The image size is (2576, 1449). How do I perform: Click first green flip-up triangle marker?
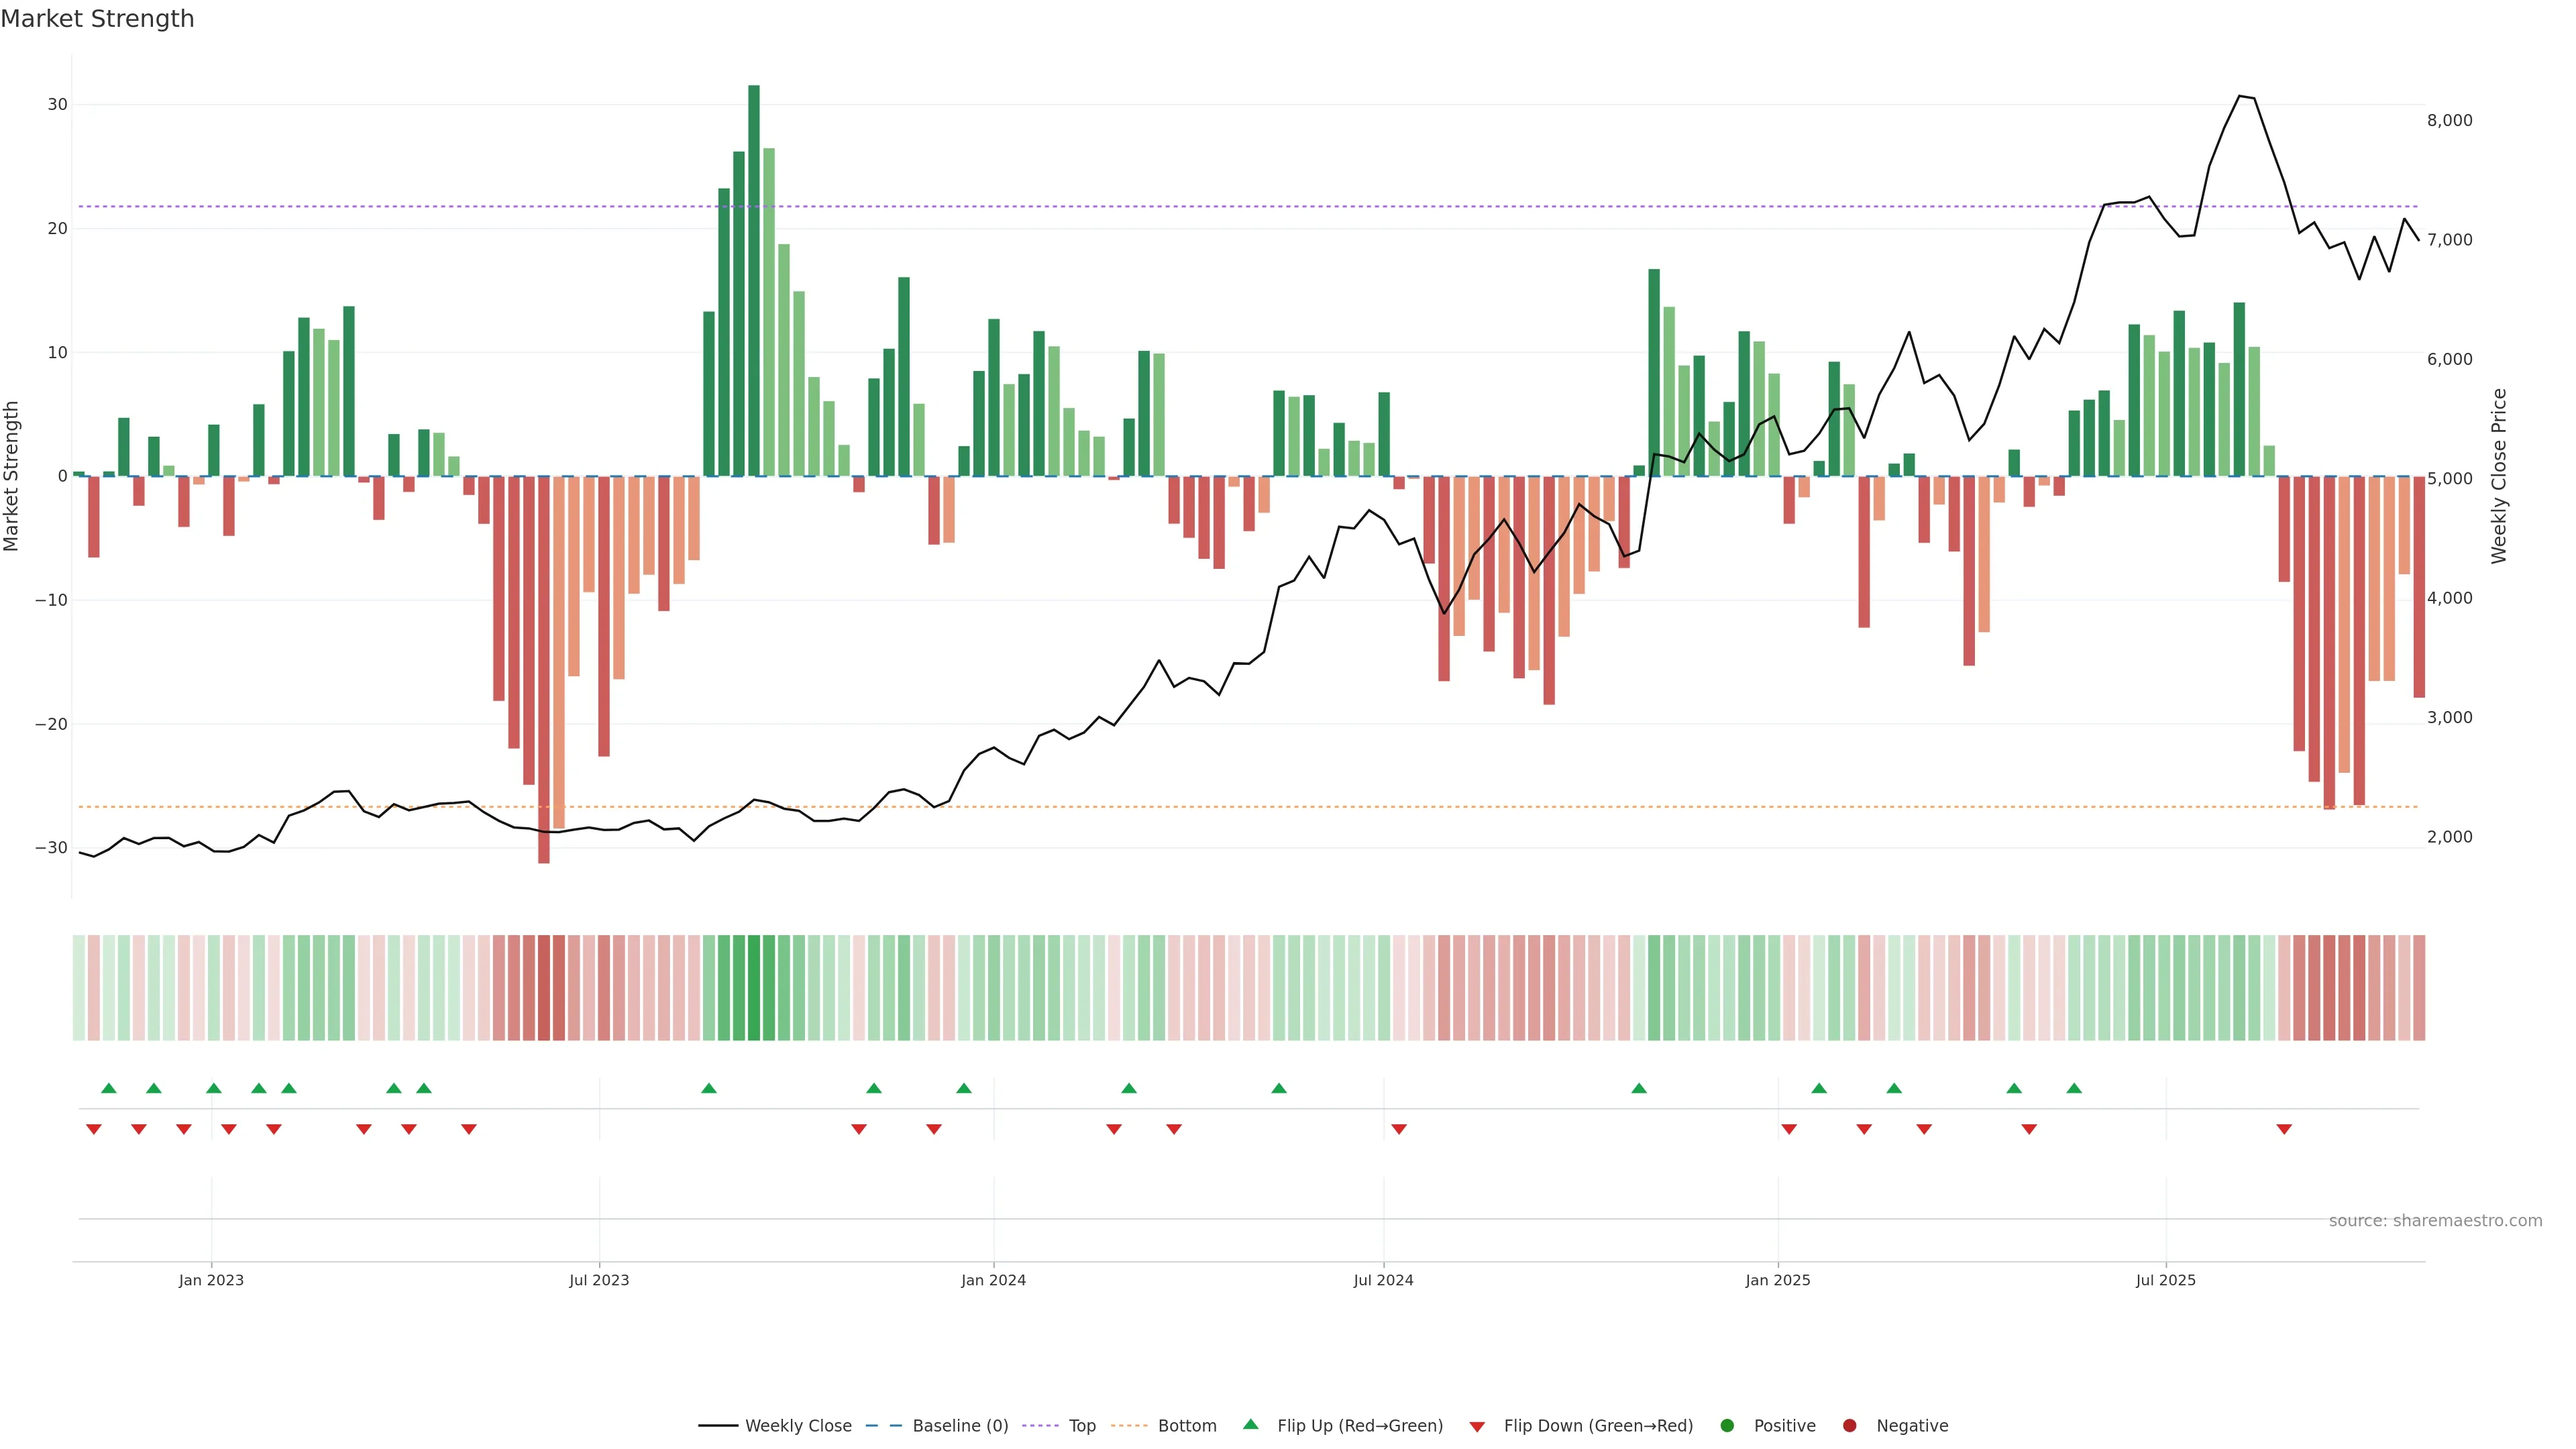click(109, 1088)
